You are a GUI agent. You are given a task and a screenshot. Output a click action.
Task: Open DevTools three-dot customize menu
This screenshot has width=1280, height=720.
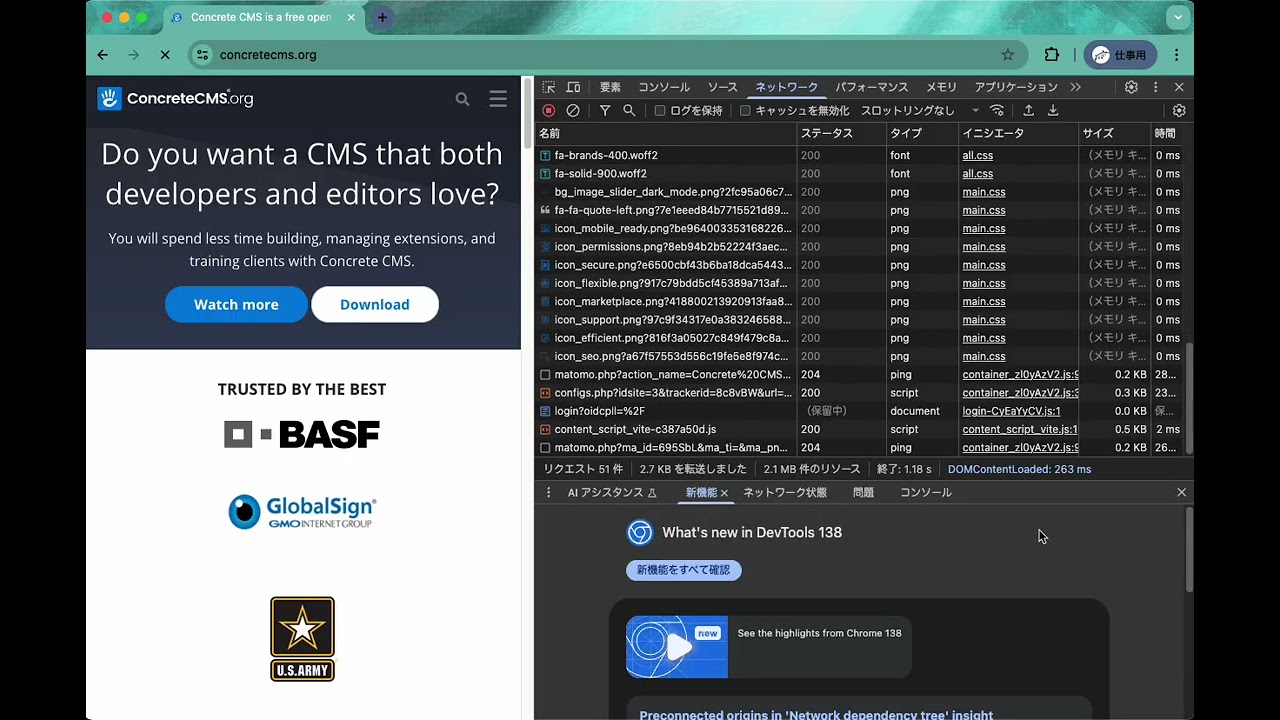pos(1155,87)
